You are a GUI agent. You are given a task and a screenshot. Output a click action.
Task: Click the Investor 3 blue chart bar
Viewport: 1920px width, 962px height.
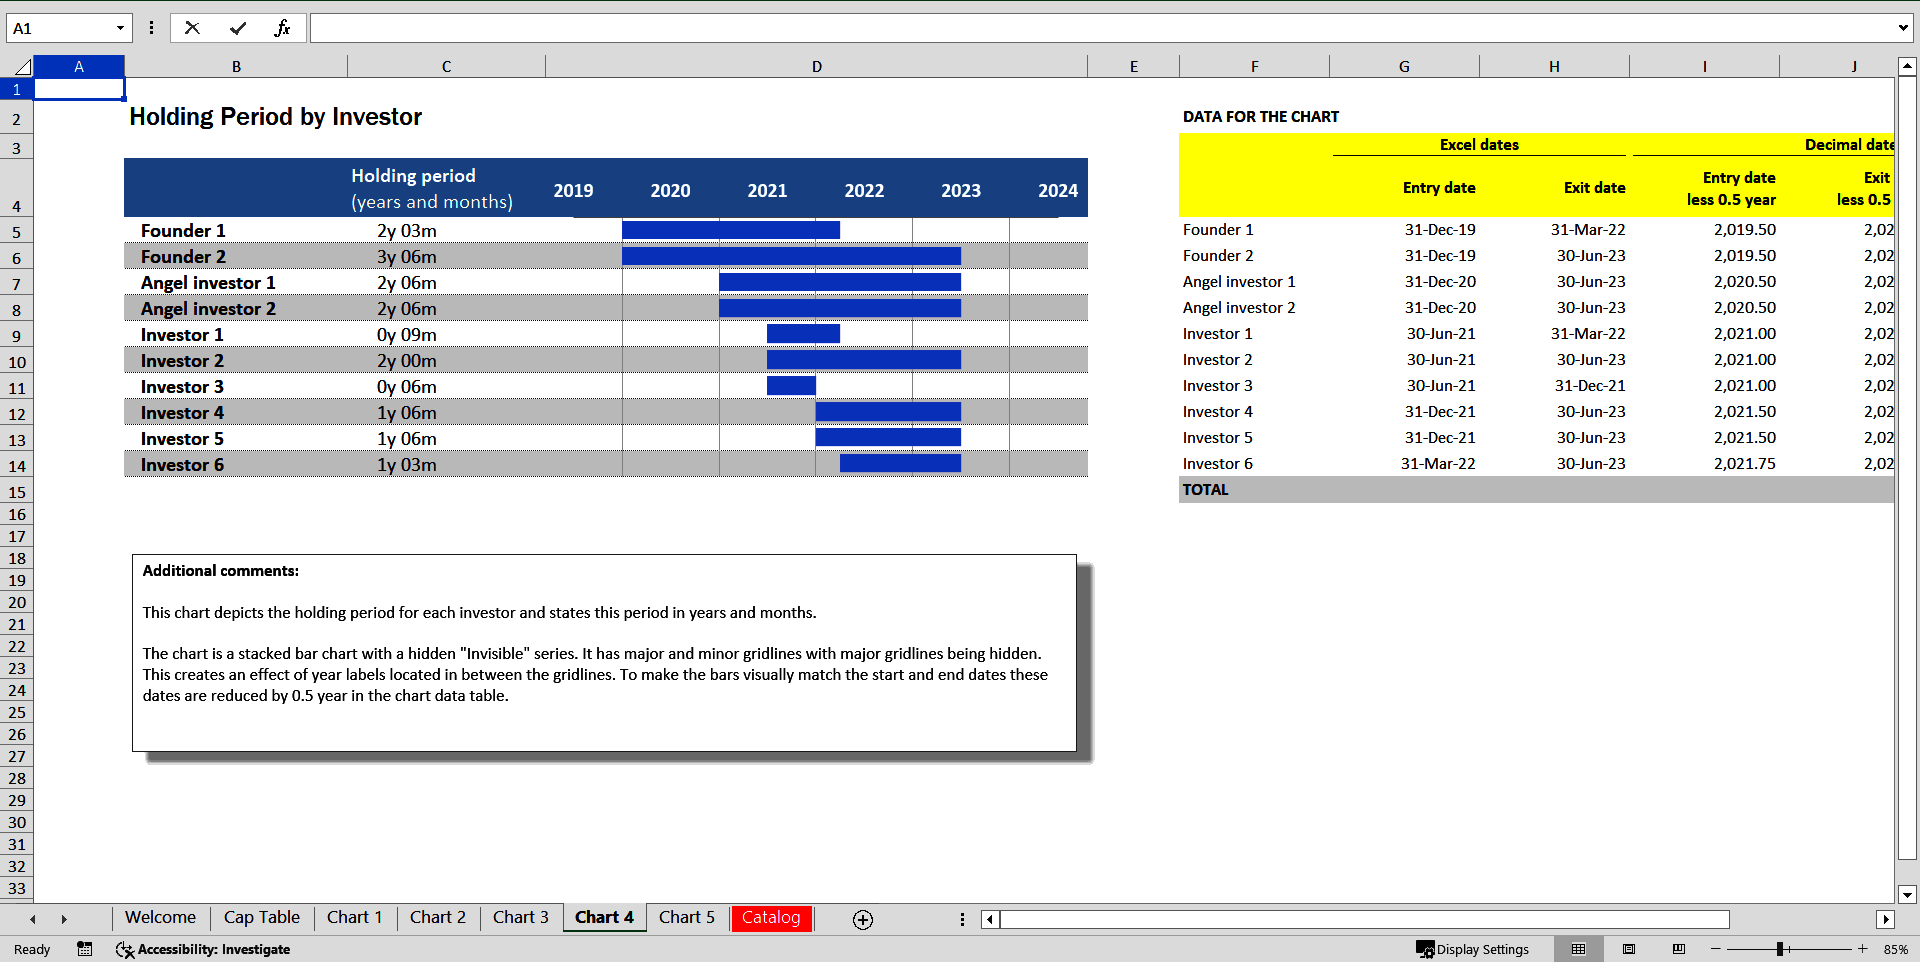[x=791, y=385]
